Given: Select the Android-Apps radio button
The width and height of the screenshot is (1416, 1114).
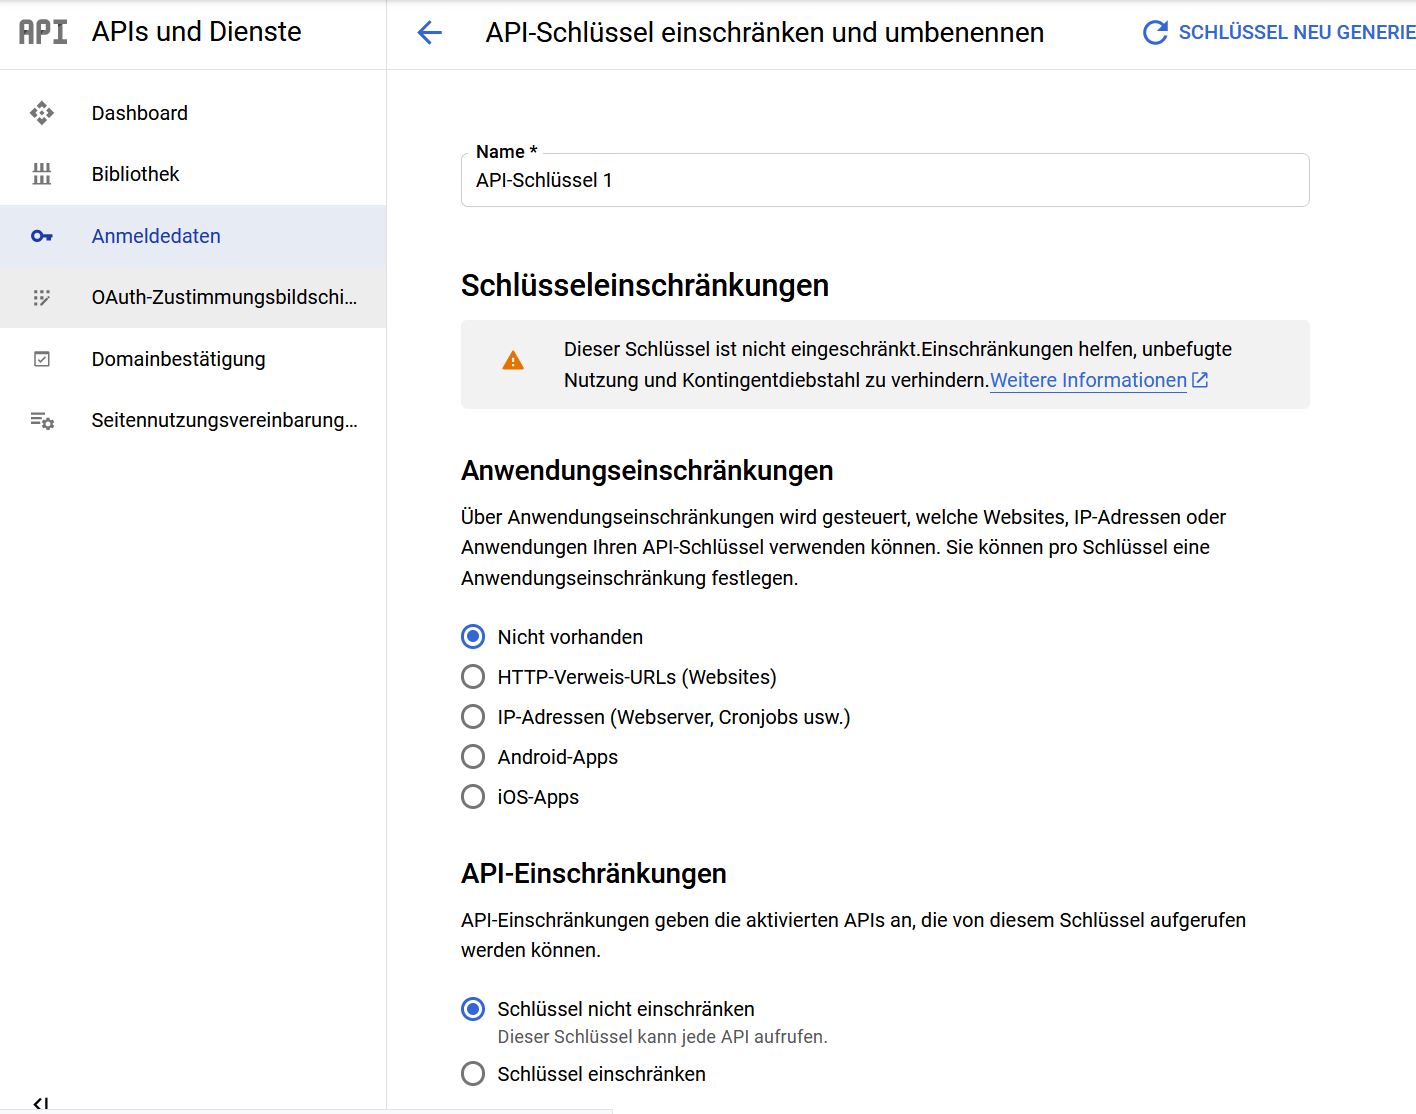Looking at the screenshot, I should 473,757.
